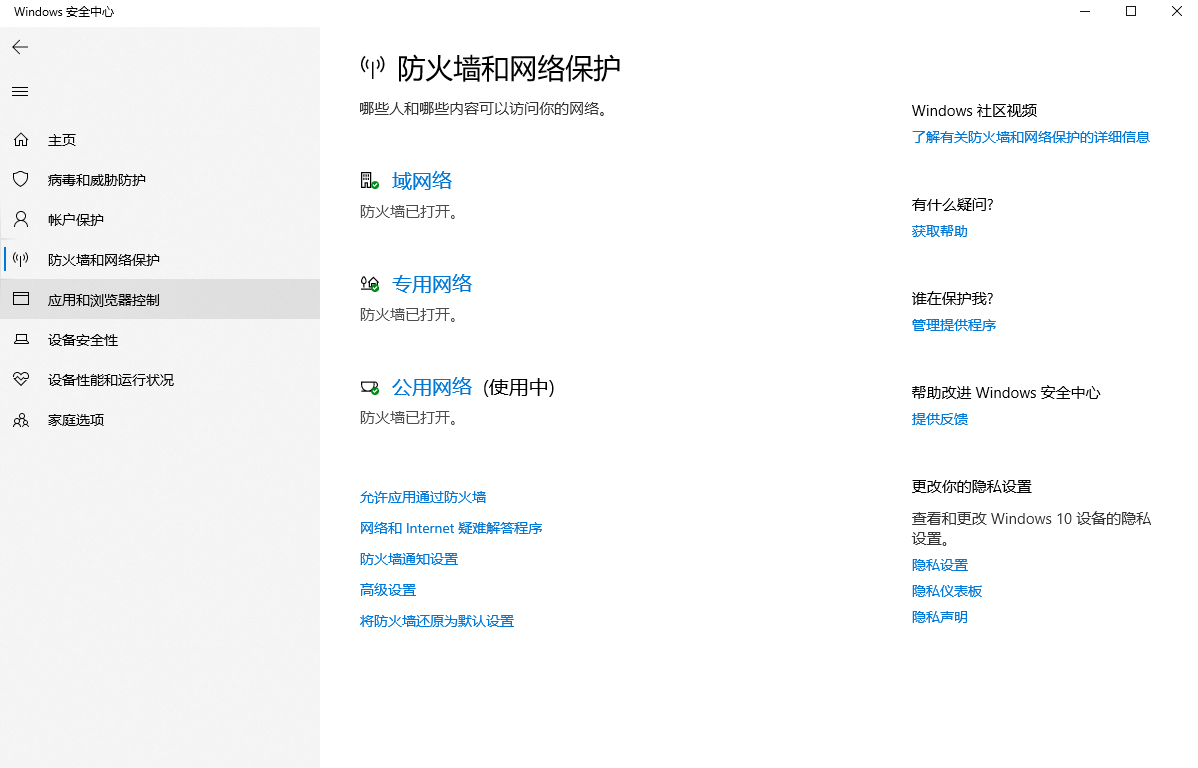The height and width of the screenshot is (768, 1198).
Task: Open 高级设置 link
Action: [388, 590]
